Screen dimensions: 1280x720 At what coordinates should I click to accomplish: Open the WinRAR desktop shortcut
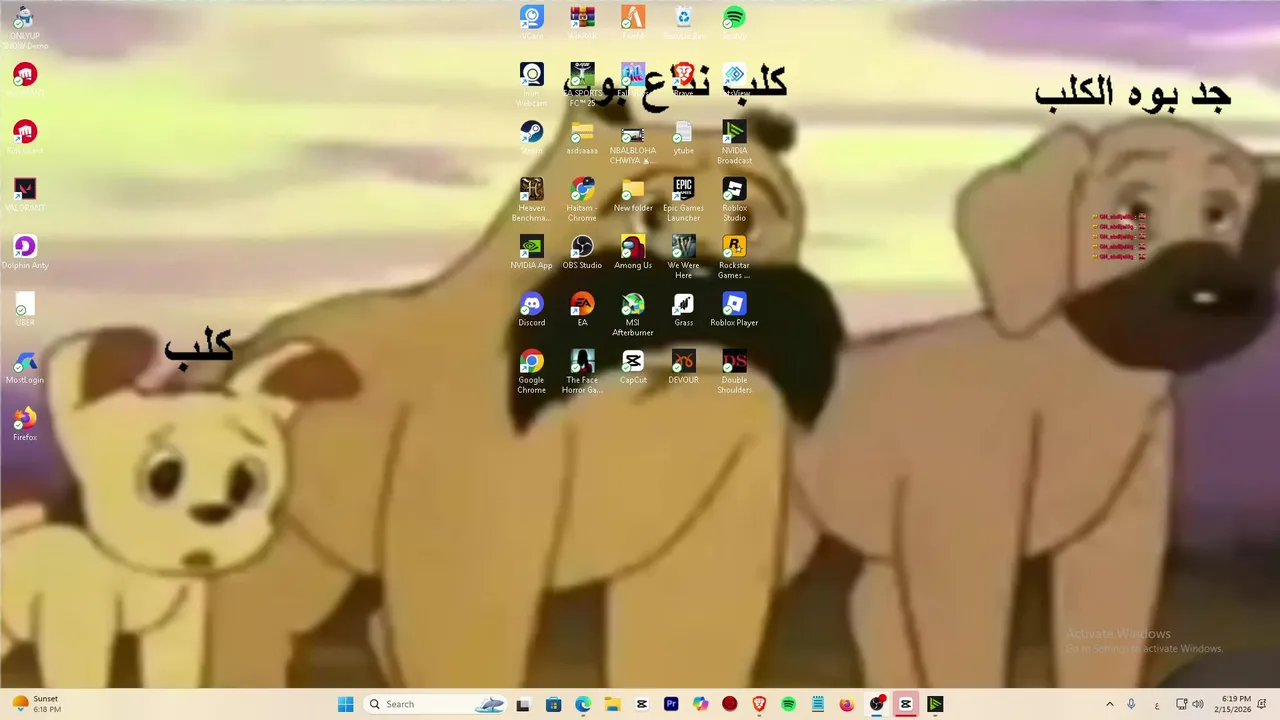(x=582, y=22)
